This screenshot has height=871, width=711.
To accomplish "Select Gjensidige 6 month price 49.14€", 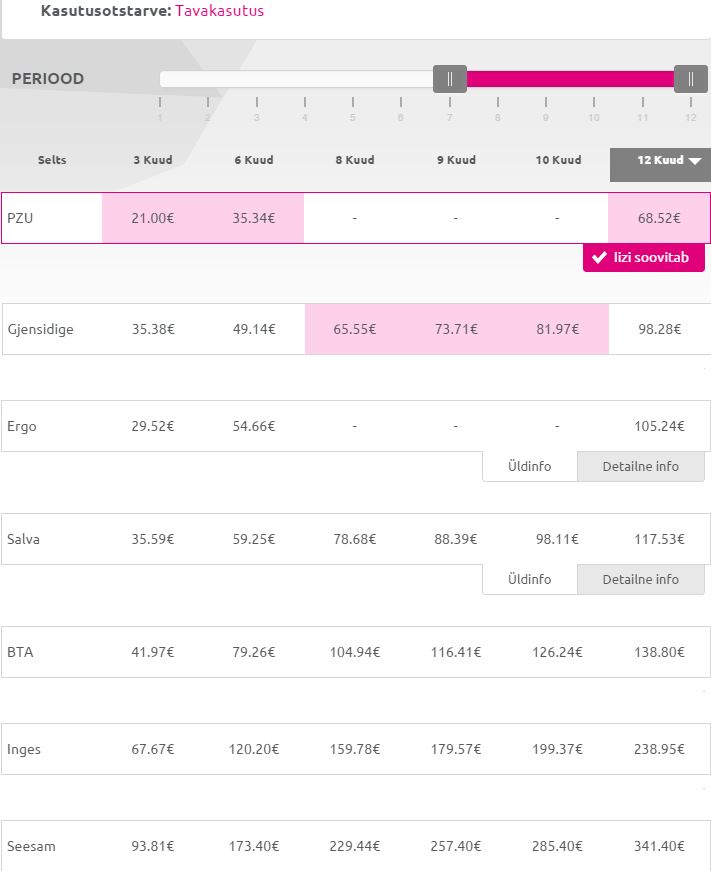I will point(254,329).
